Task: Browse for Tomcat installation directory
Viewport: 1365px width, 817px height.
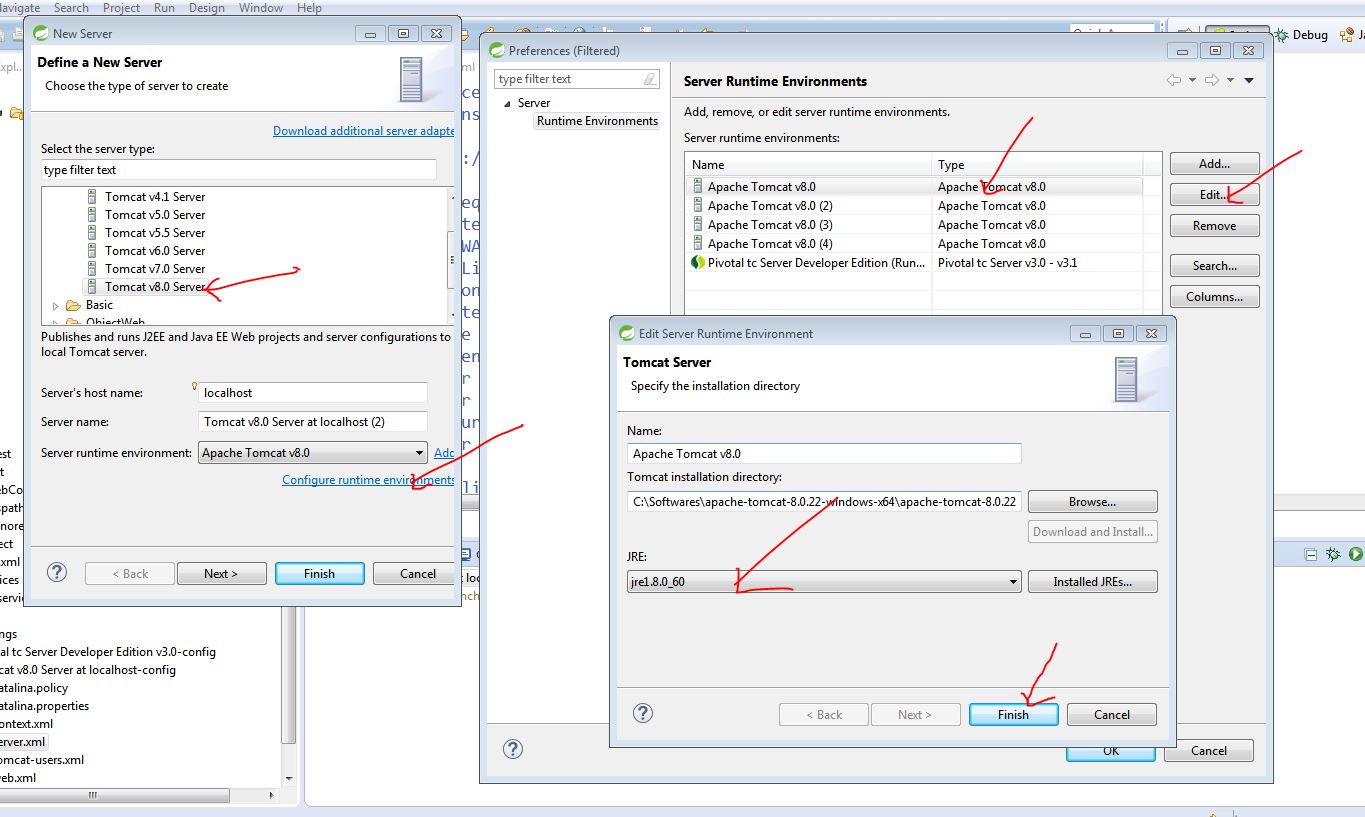Action: (x=1092, y=502)
